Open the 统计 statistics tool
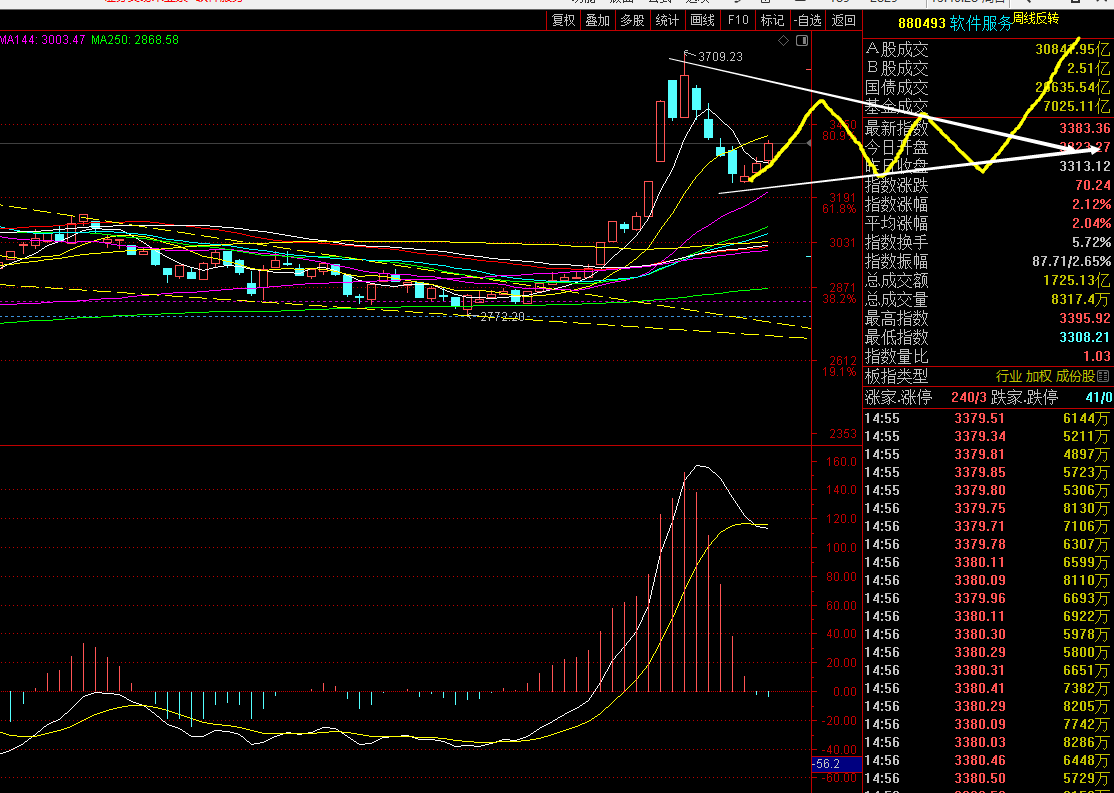 point(667,21)
